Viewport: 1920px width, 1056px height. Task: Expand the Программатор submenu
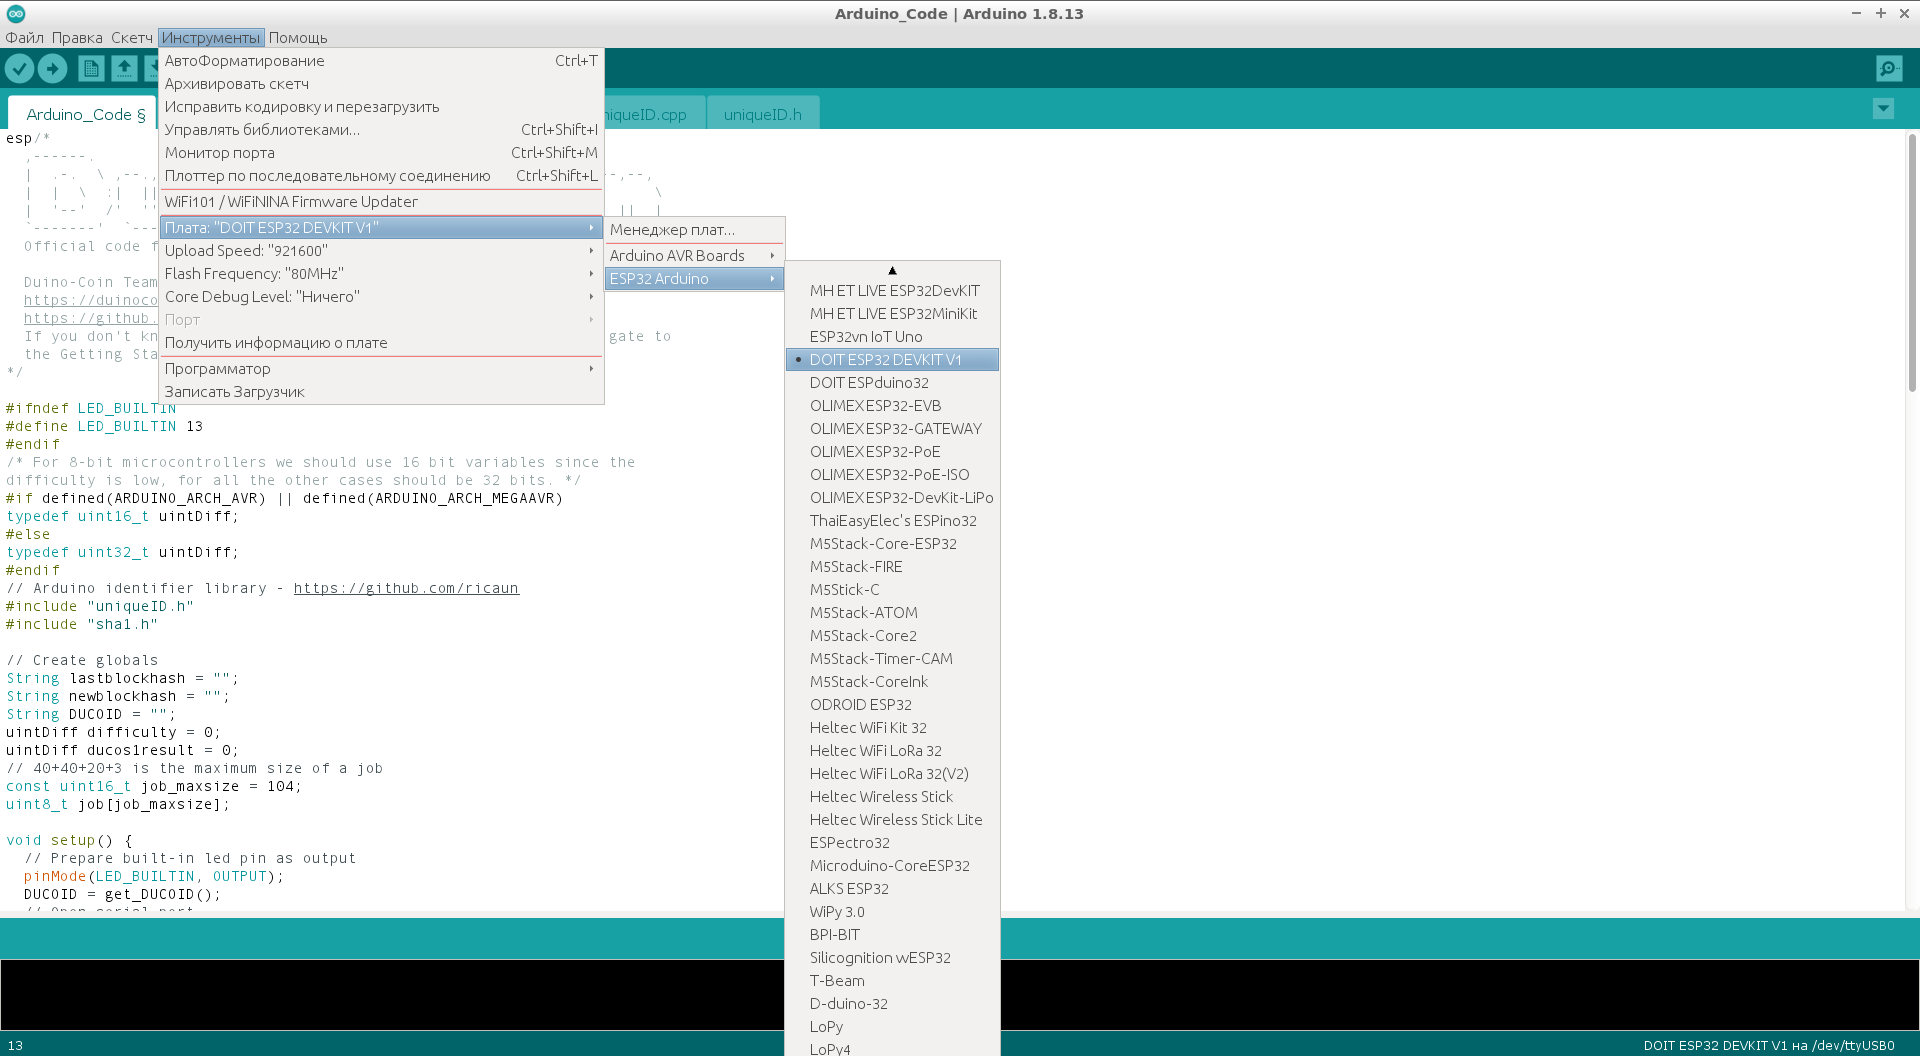pos(381,368)
